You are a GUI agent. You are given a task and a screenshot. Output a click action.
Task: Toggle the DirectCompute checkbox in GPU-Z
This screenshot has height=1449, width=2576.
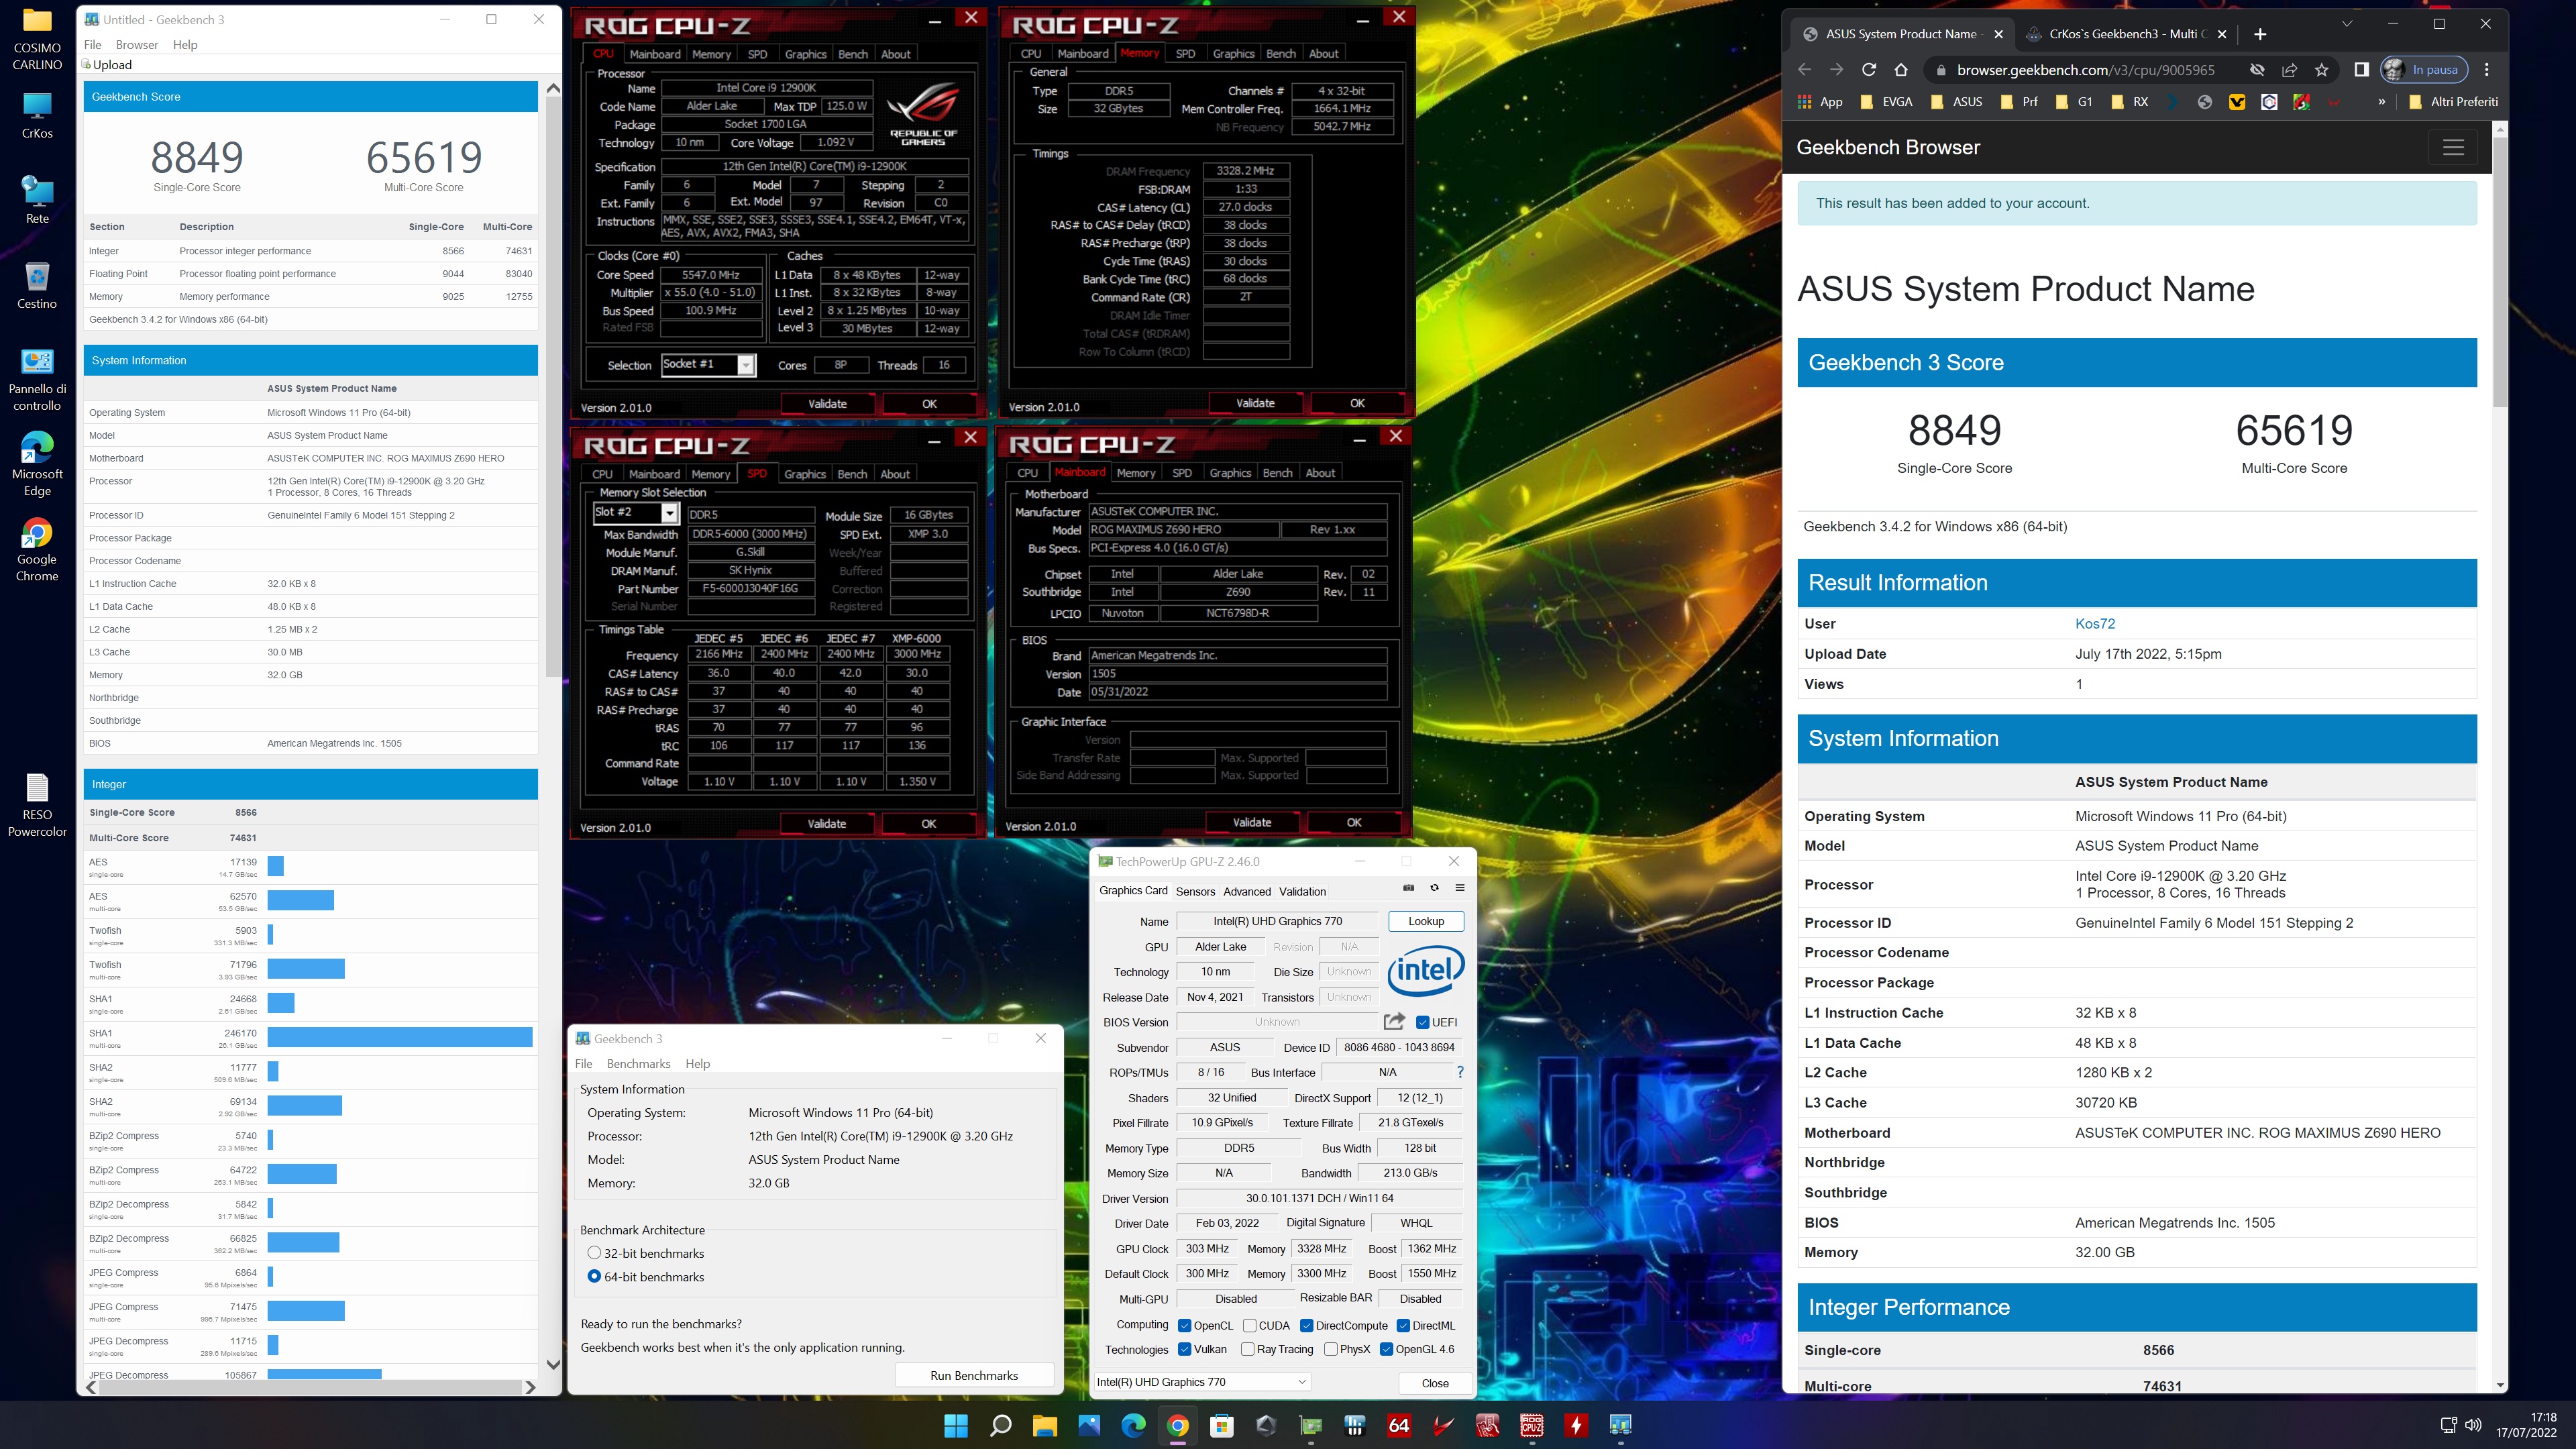tap(1306, 1325)
